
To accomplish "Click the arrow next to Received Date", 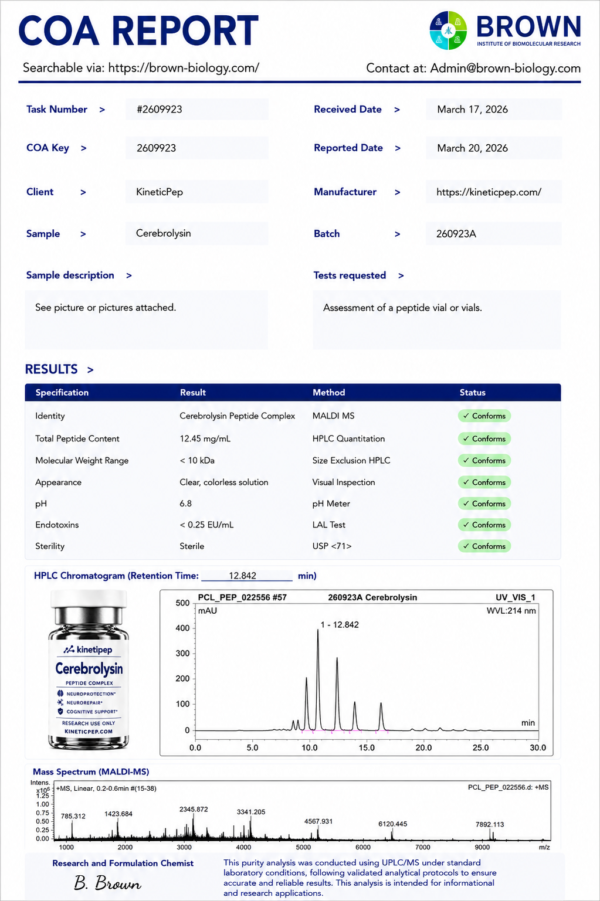I will [x=397, y=109].
